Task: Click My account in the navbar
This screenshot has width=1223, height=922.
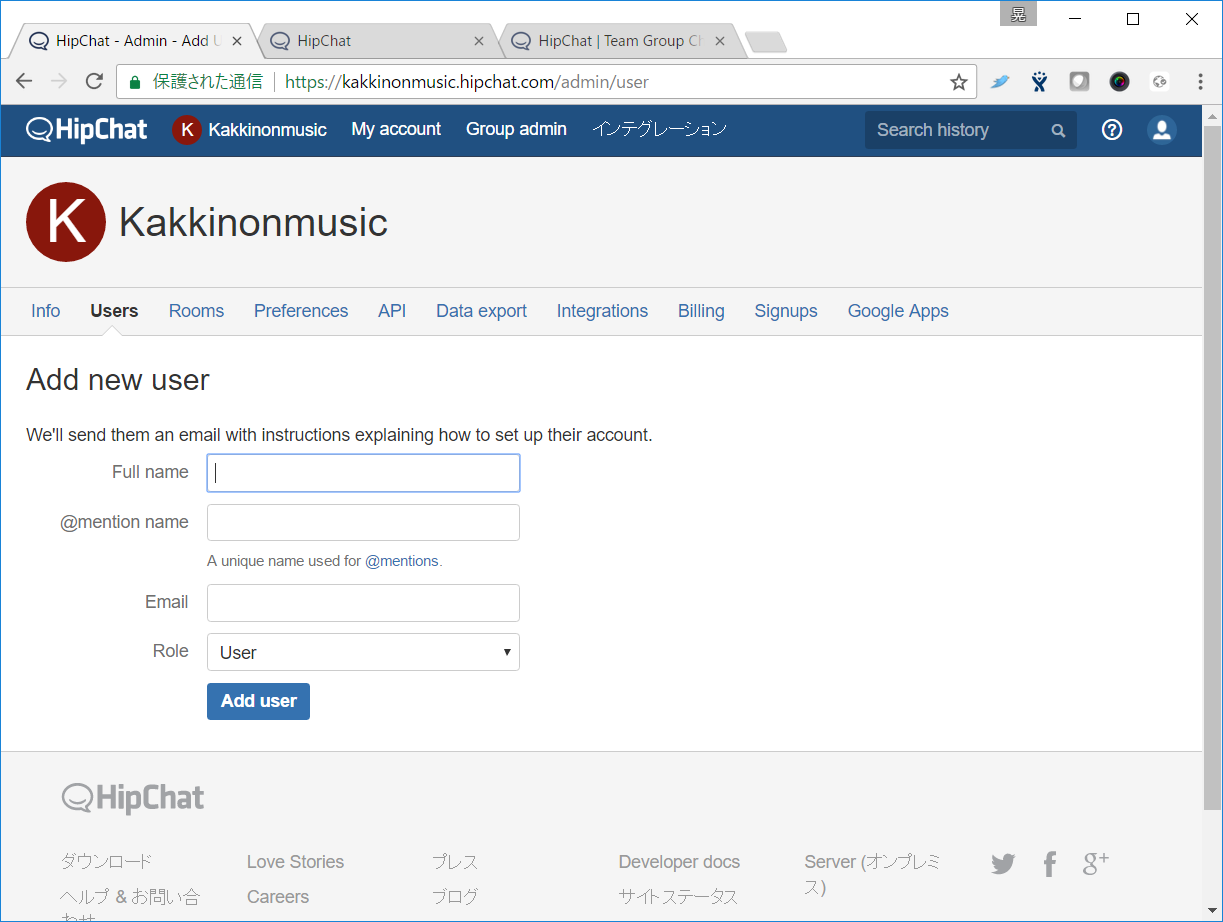Action: click(396, 129)
